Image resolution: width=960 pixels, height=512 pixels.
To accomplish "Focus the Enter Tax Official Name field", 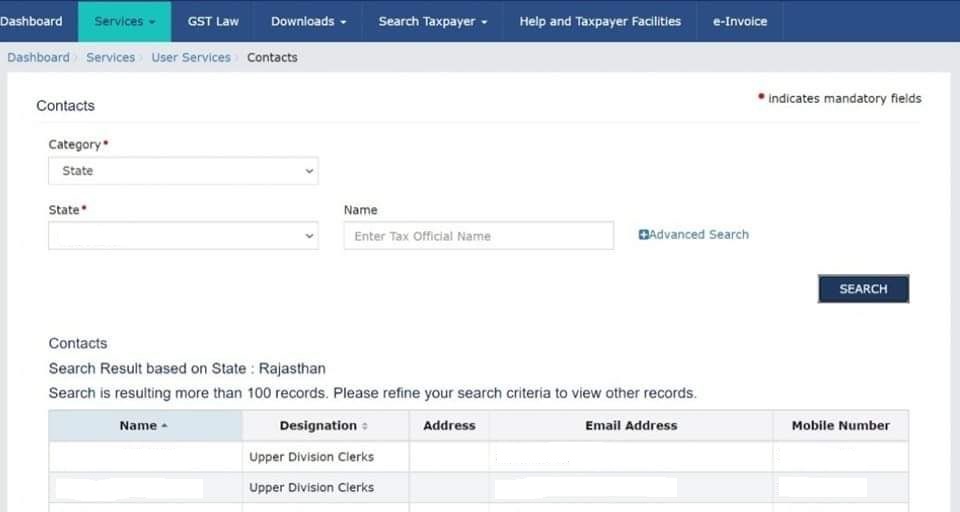I will [x=478, y=236].
